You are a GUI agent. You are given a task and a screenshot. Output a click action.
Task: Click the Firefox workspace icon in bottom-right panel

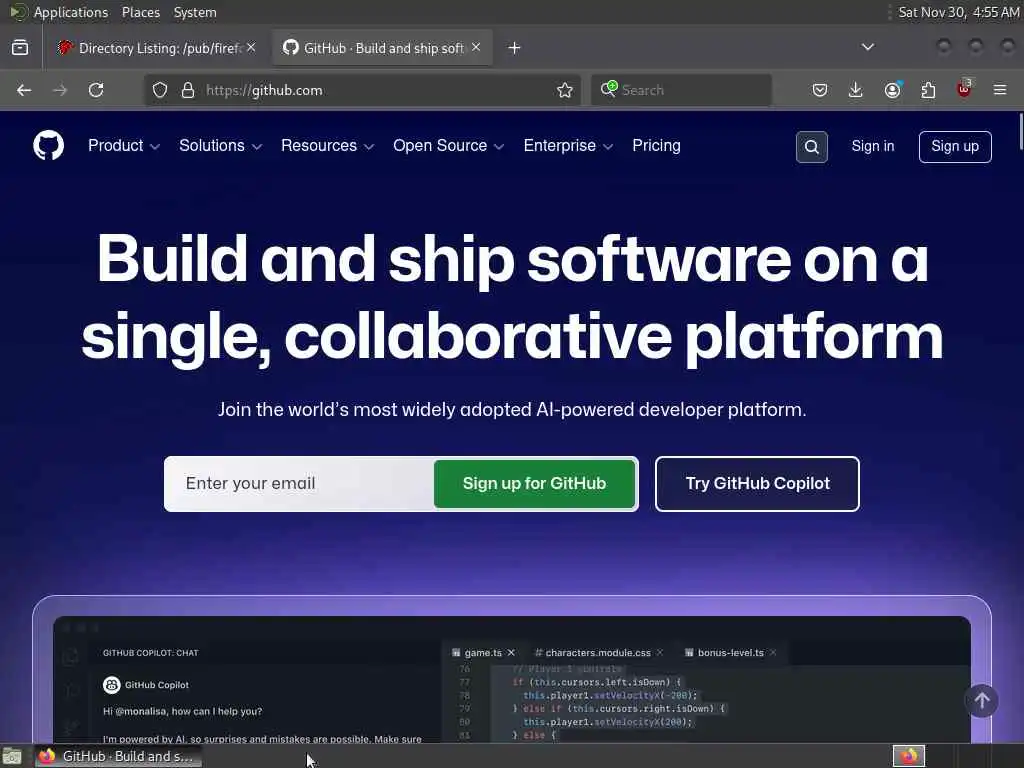909,756
